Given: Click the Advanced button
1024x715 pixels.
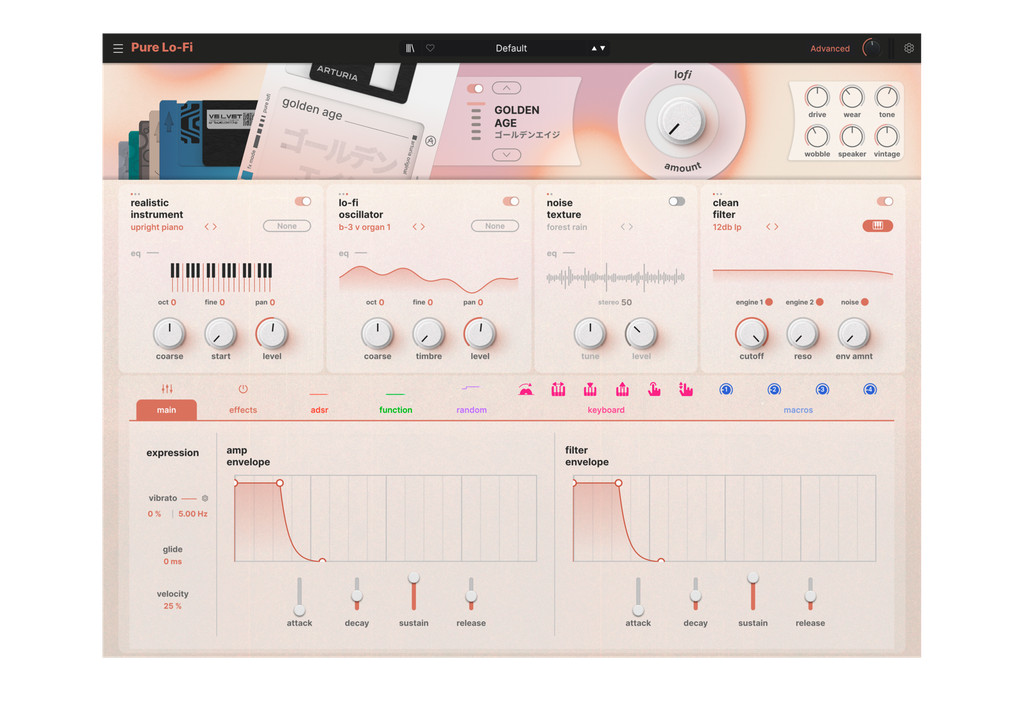Looking at the screenshot, I should pos(830,48).
